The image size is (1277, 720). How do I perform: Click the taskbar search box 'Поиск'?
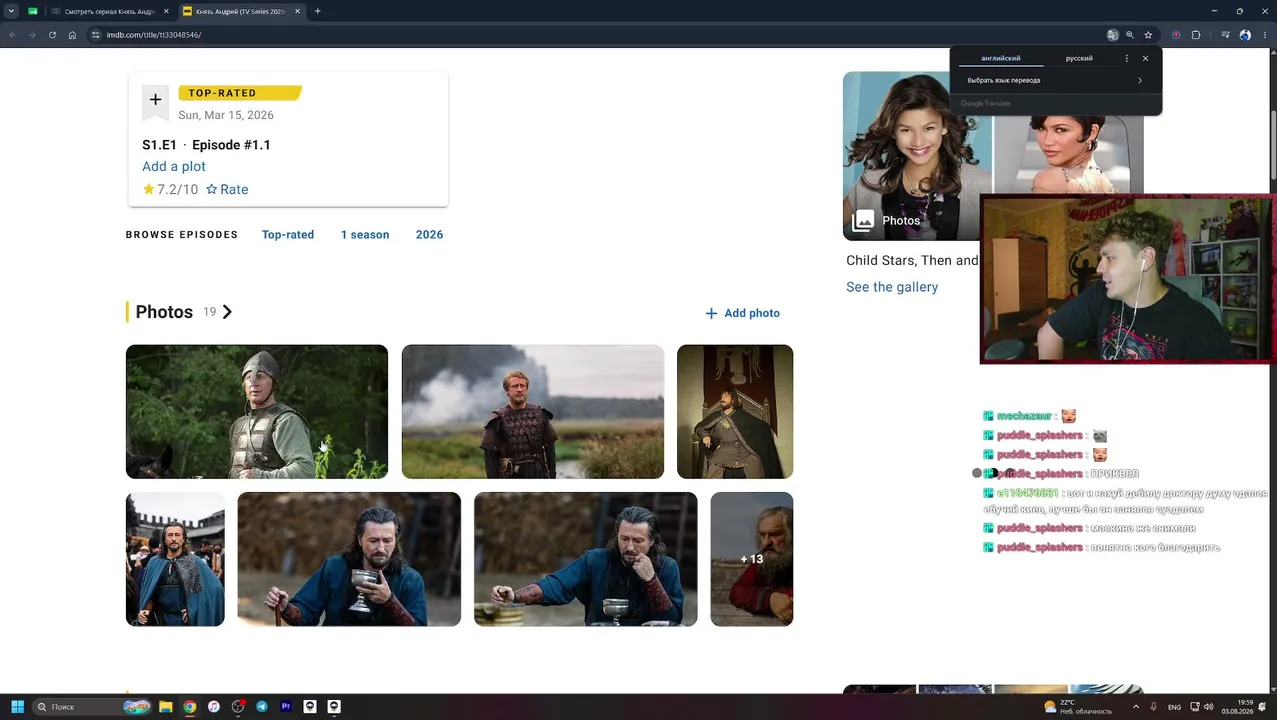[90, 706]
